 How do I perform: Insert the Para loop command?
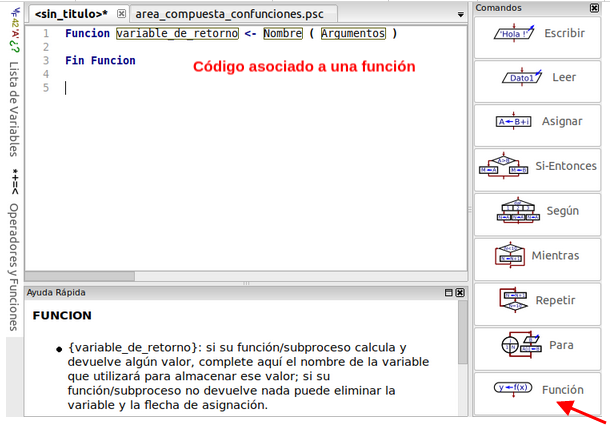click(x=537, y=349)
